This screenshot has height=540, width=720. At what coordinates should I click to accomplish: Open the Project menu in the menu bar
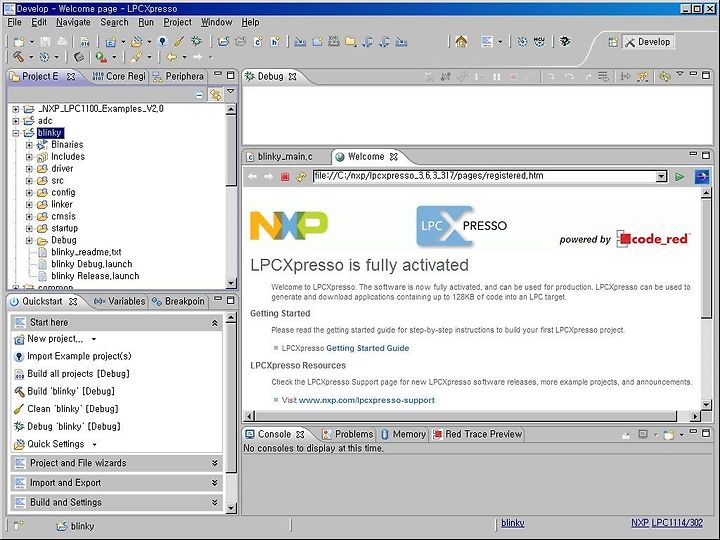point(177,22)
